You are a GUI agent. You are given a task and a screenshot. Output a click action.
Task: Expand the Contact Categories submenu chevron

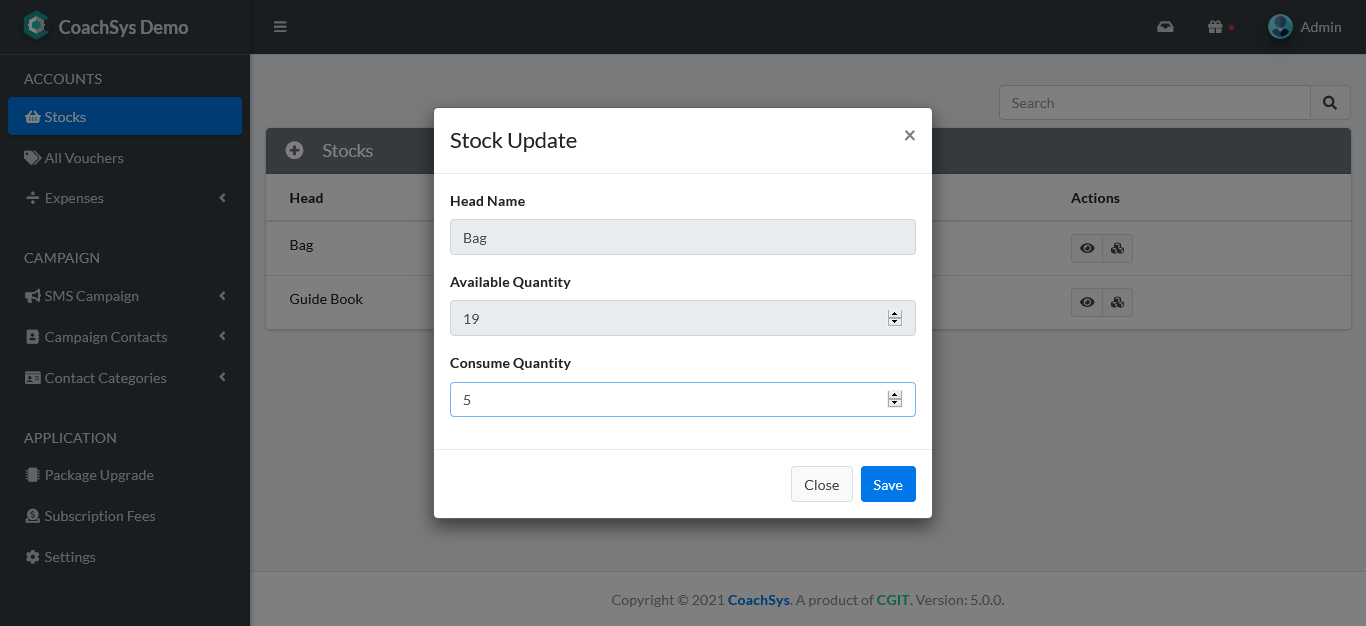tap(222, 378)
